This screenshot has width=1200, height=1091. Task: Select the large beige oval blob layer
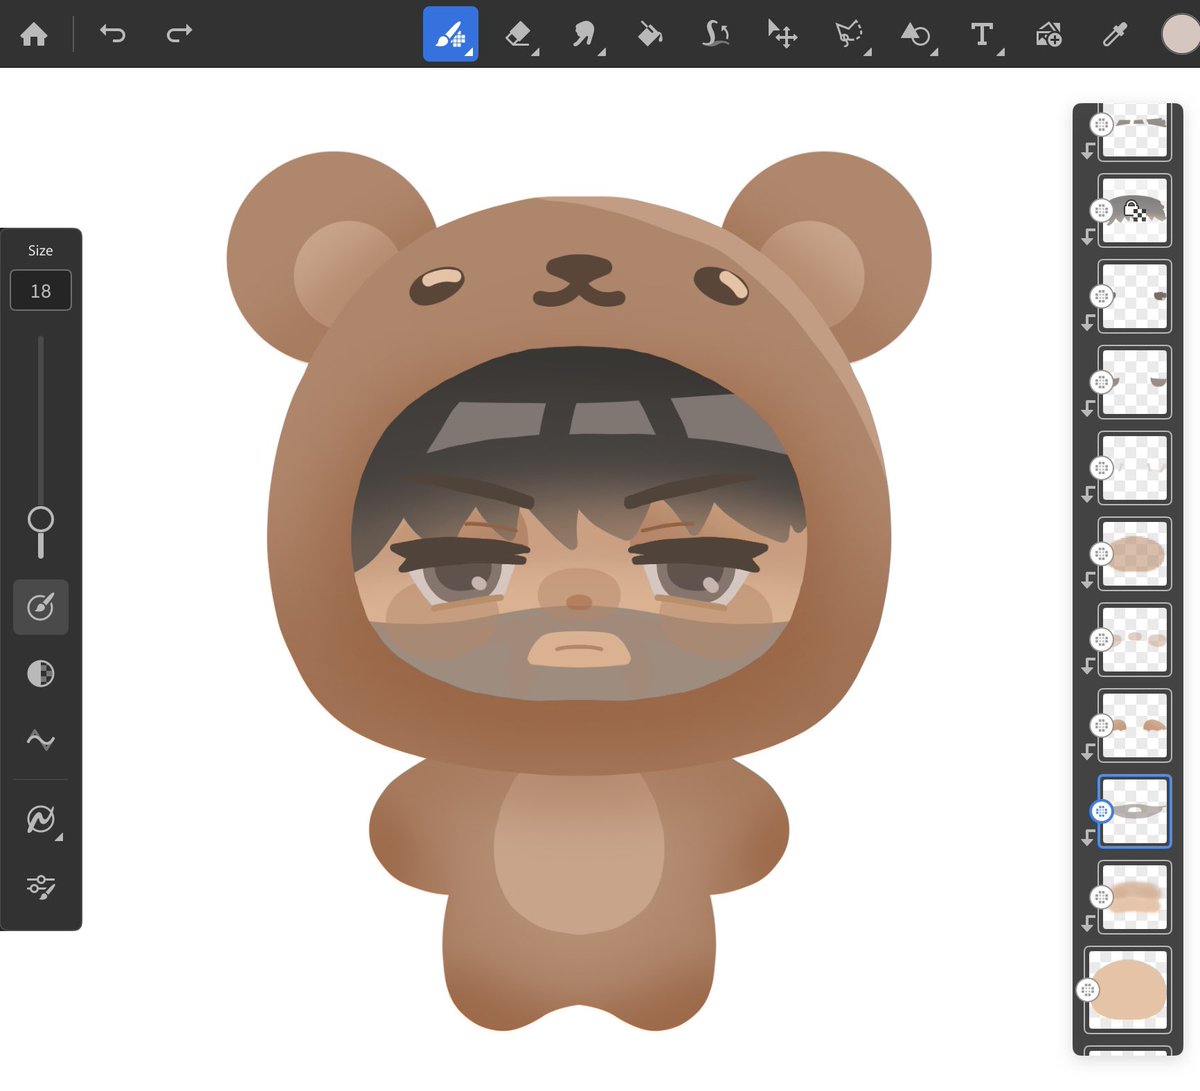1135,554
